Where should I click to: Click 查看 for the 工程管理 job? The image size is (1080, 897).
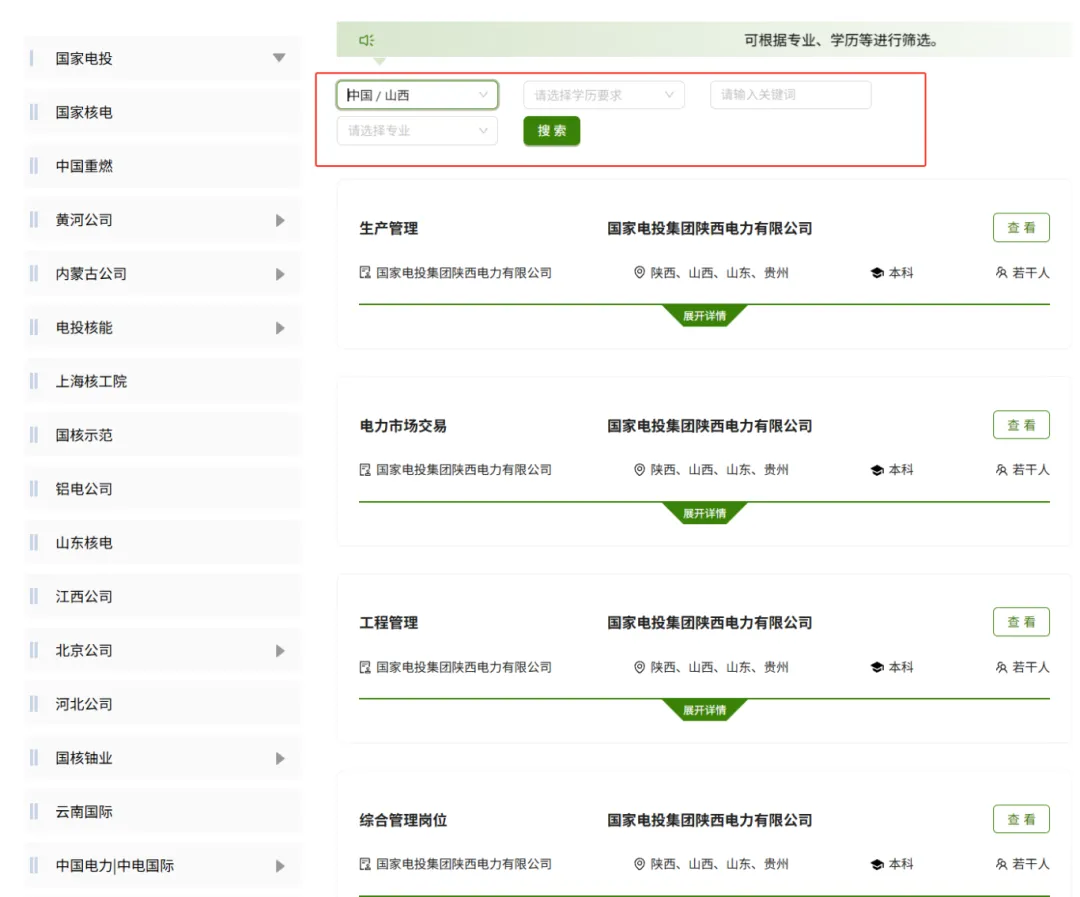[1021, 621]
